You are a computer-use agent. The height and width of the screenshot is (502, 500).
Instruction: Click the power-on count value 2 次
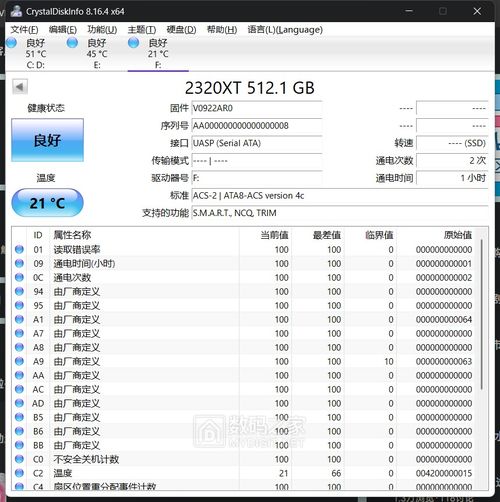pyautogui.click(x=452, y=161)
